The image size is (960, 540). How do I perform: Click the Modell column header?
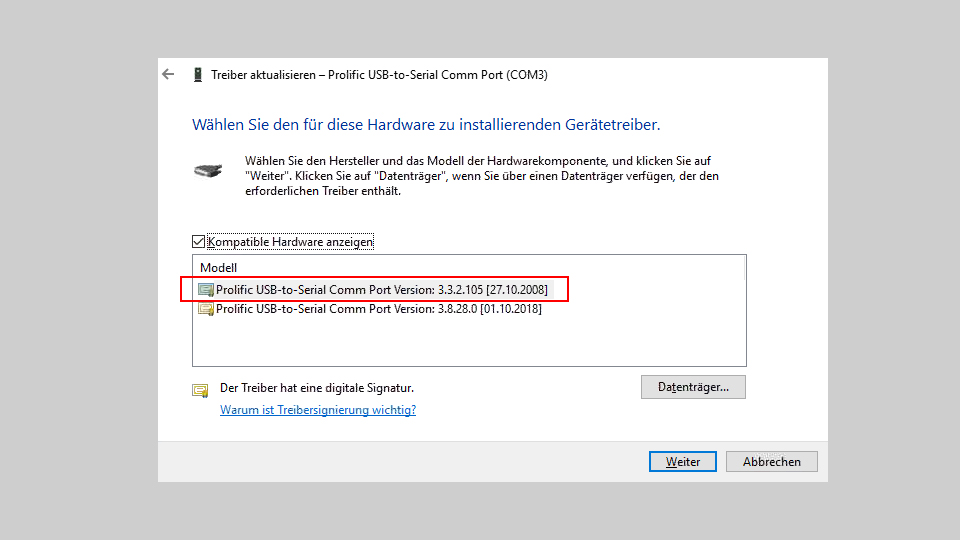(x=219, y=268)
